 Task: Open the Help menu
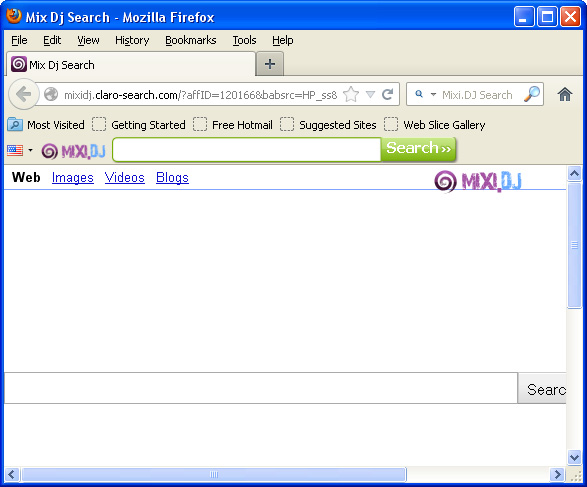(283, 40)
